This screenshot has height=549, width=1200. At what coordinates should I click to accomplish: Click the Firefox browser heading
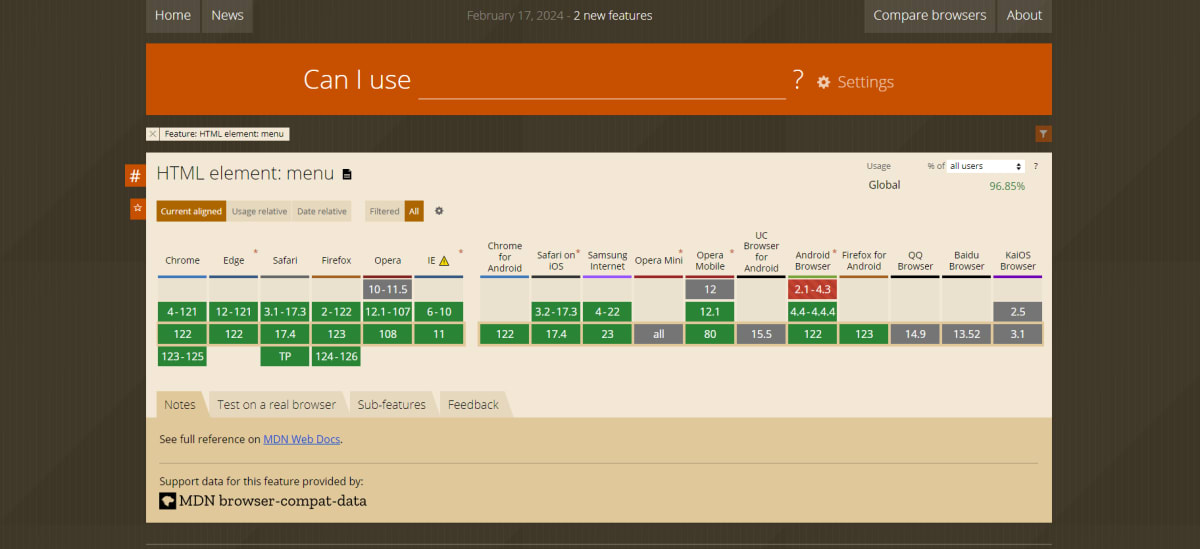(x=336, y=260)
